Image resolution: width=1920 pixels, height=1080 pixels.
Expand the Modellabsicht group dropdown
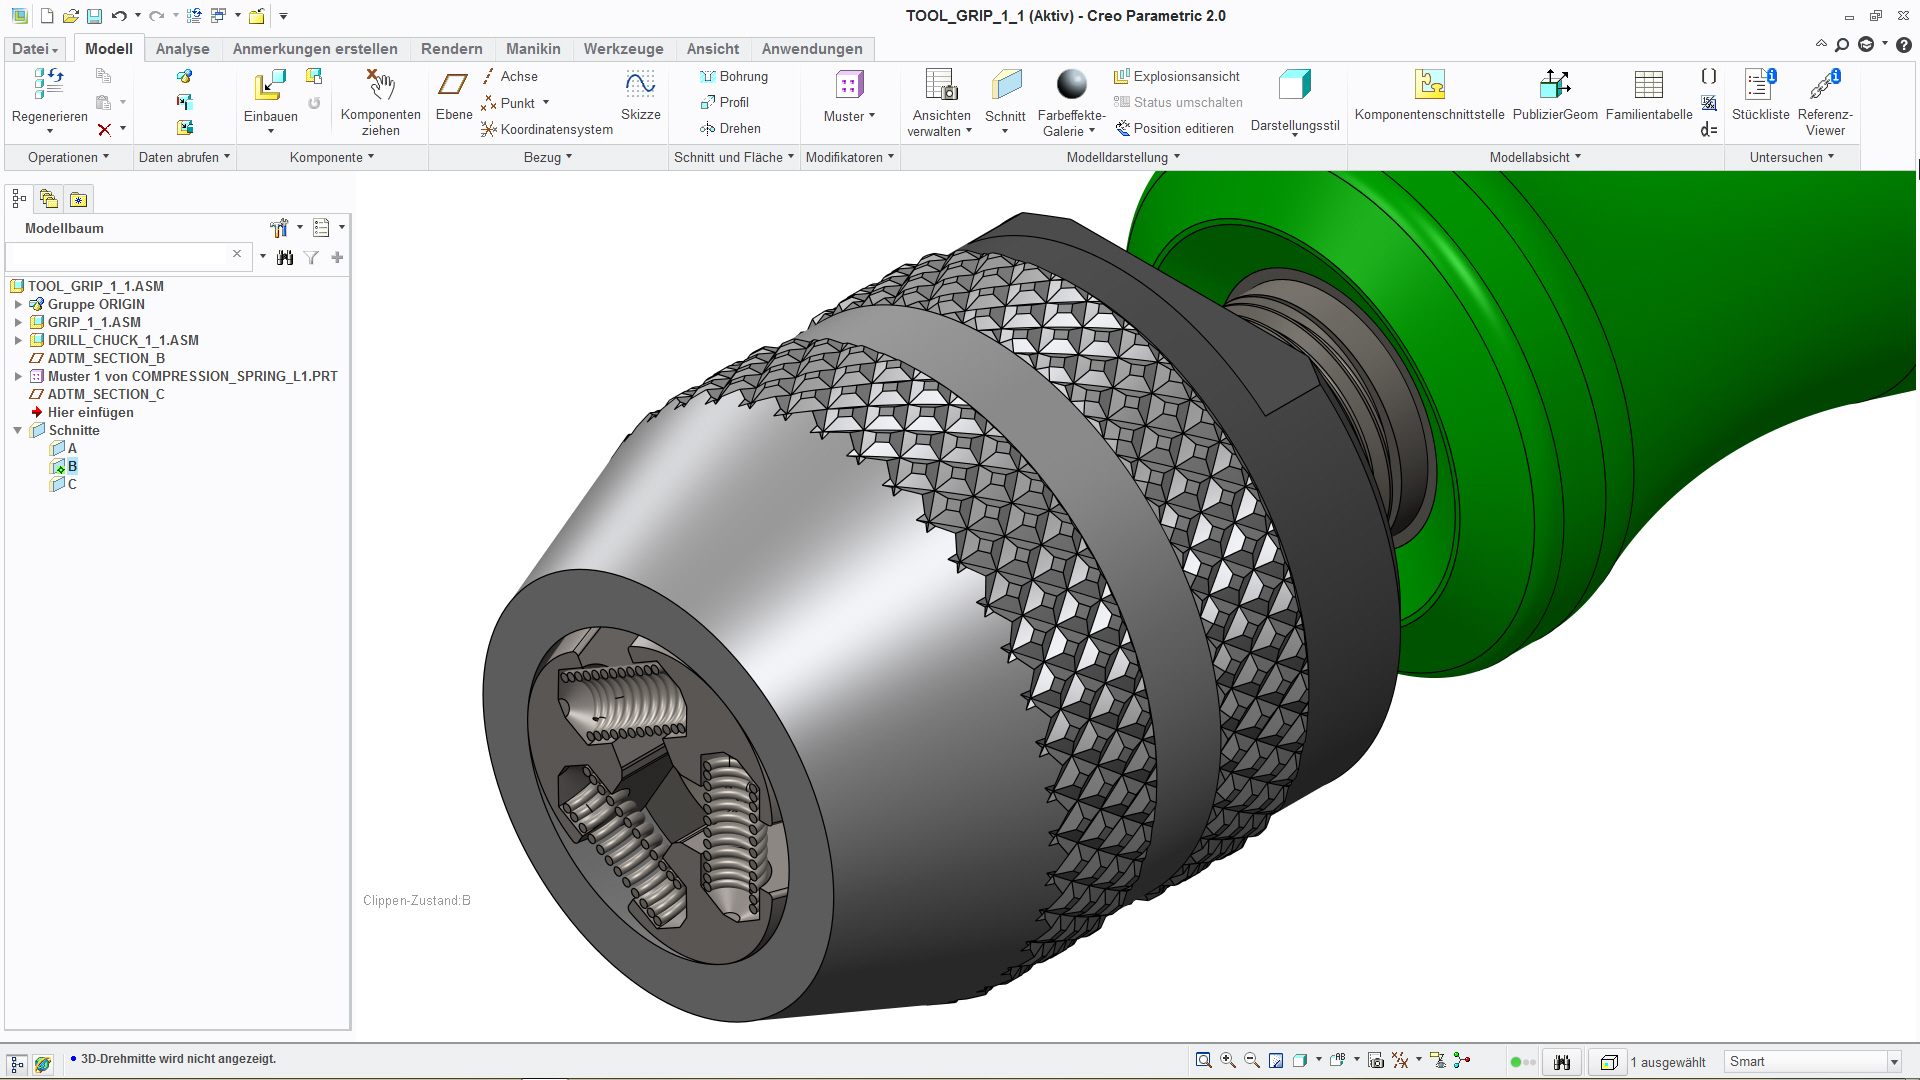[1535, 157]
